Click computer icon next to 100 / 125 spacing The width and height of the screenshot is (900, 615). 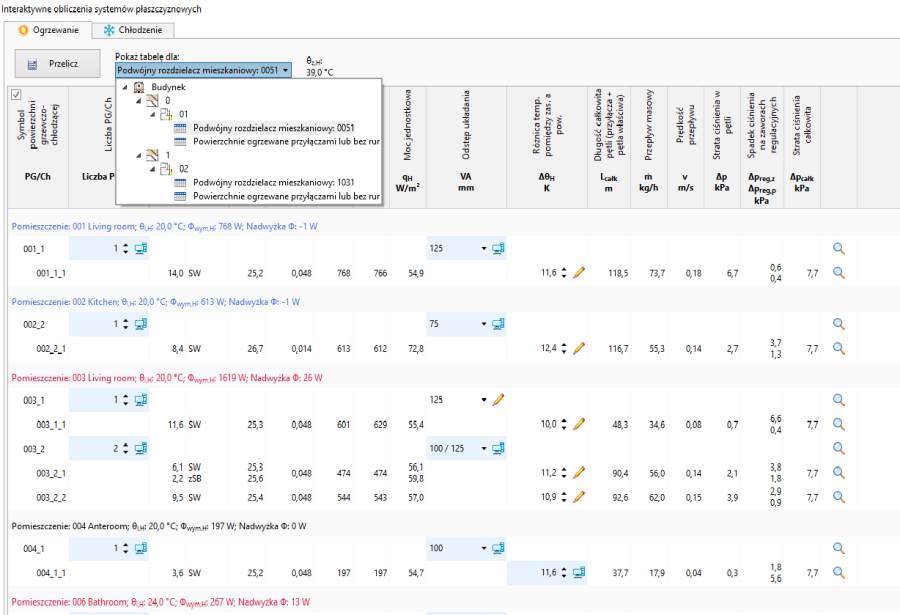point(498,448)
